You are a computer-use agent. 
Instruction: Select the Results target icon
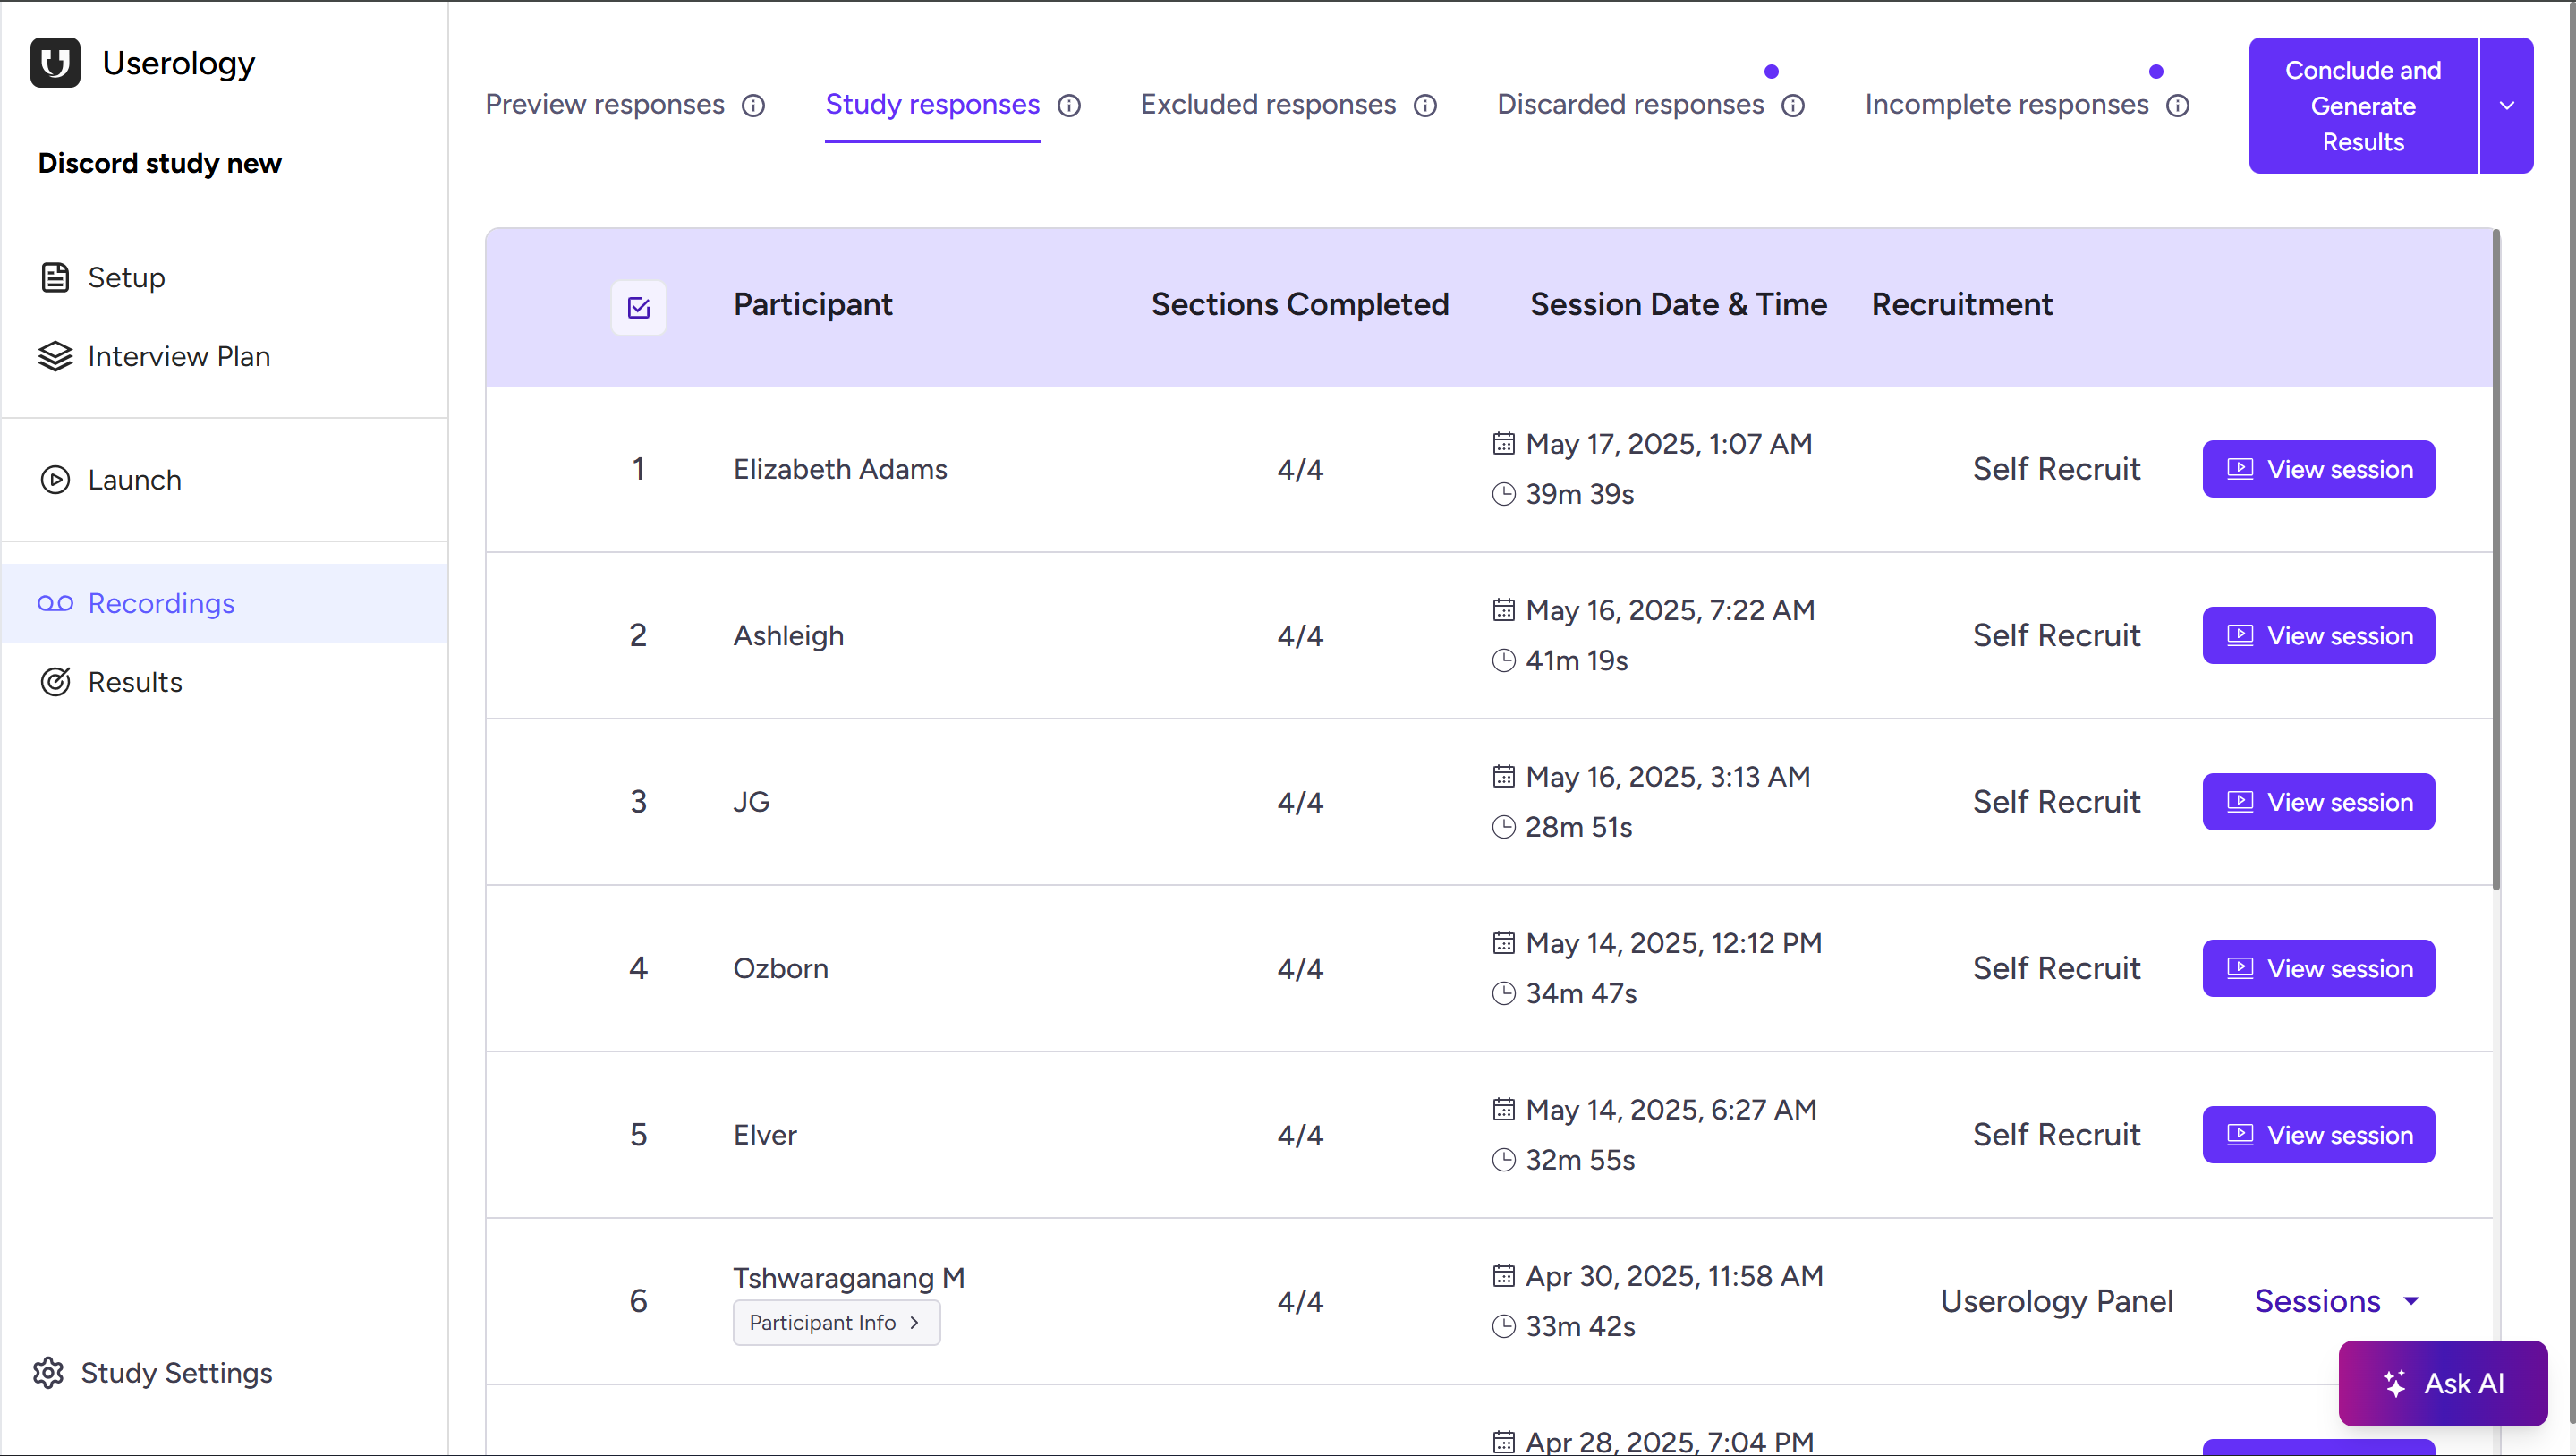(55, 682)
